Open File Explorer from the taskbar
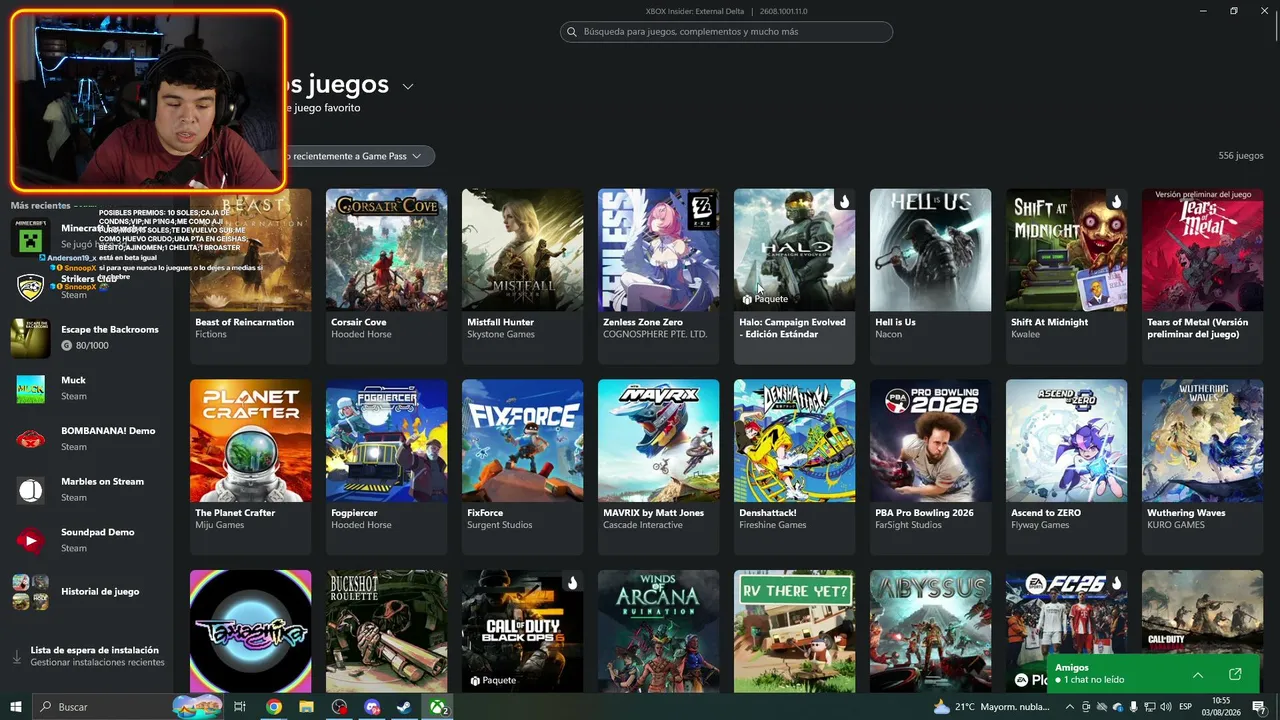Viewport: 1280px width, 720px height. click(x=306, y=707)
